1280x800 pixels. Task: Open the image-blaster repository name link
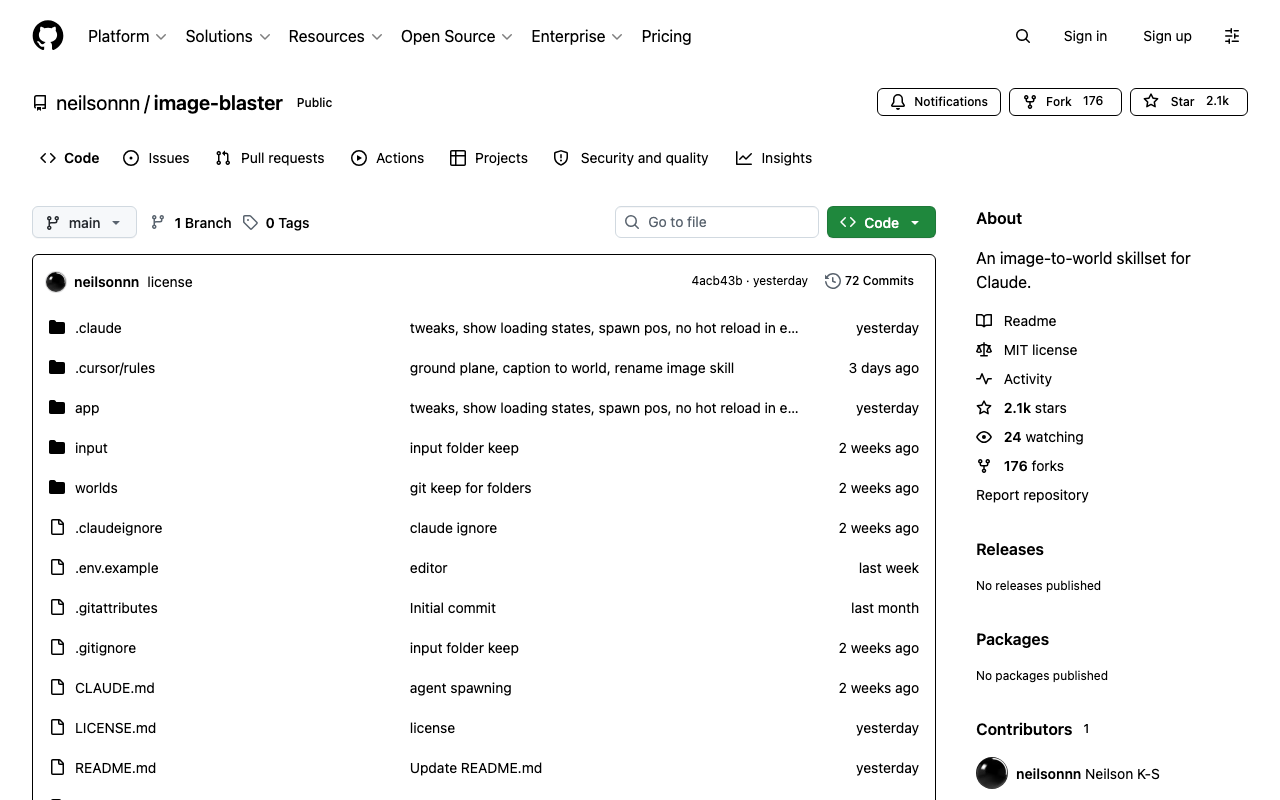(x=218, y=103)
